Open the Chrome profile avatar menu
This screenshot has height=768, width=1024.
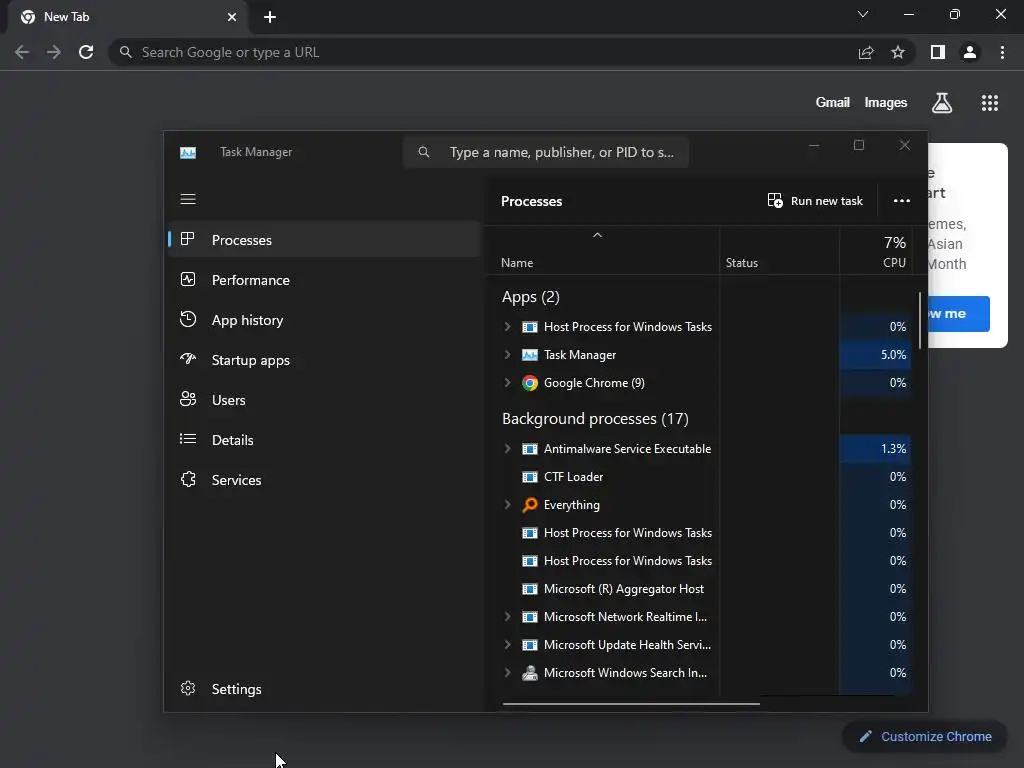click(x=970, y=52)
